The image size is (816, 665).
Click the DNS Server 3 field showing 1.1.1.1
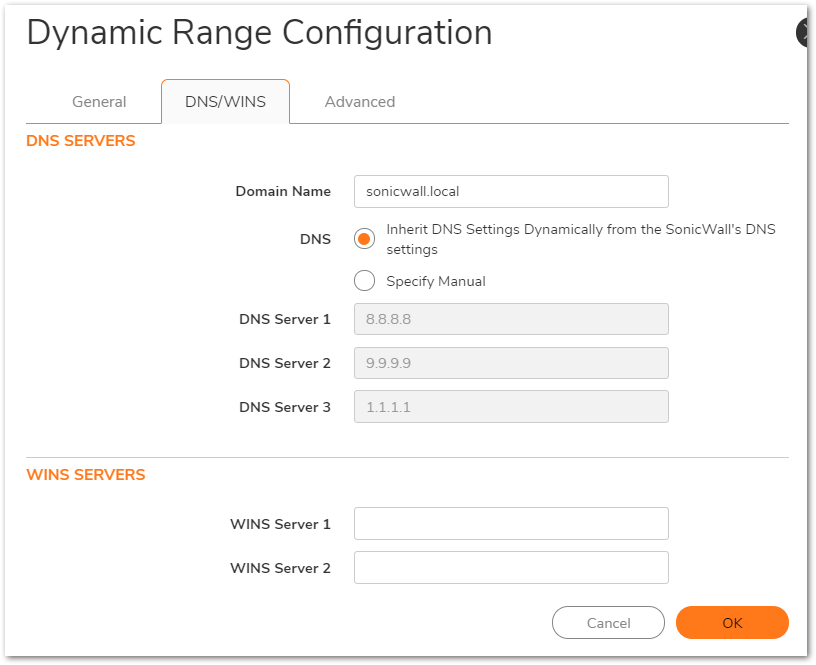(510, 407)
